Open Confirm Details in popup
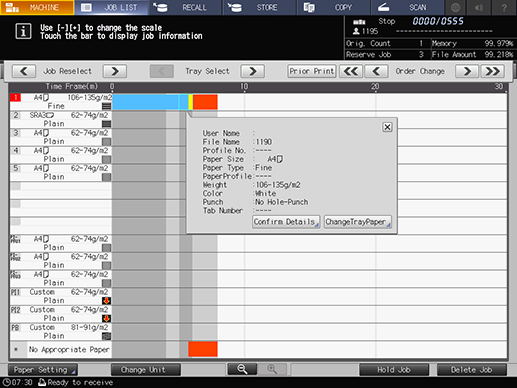 286,222
